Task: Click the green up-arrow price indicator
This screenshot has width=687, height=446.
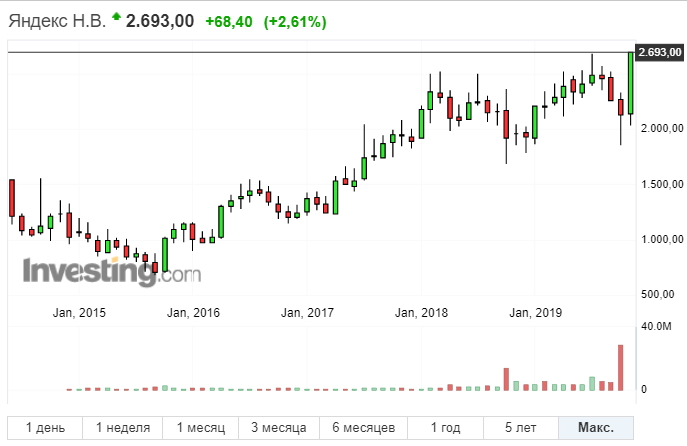Action: coord(116,17)
